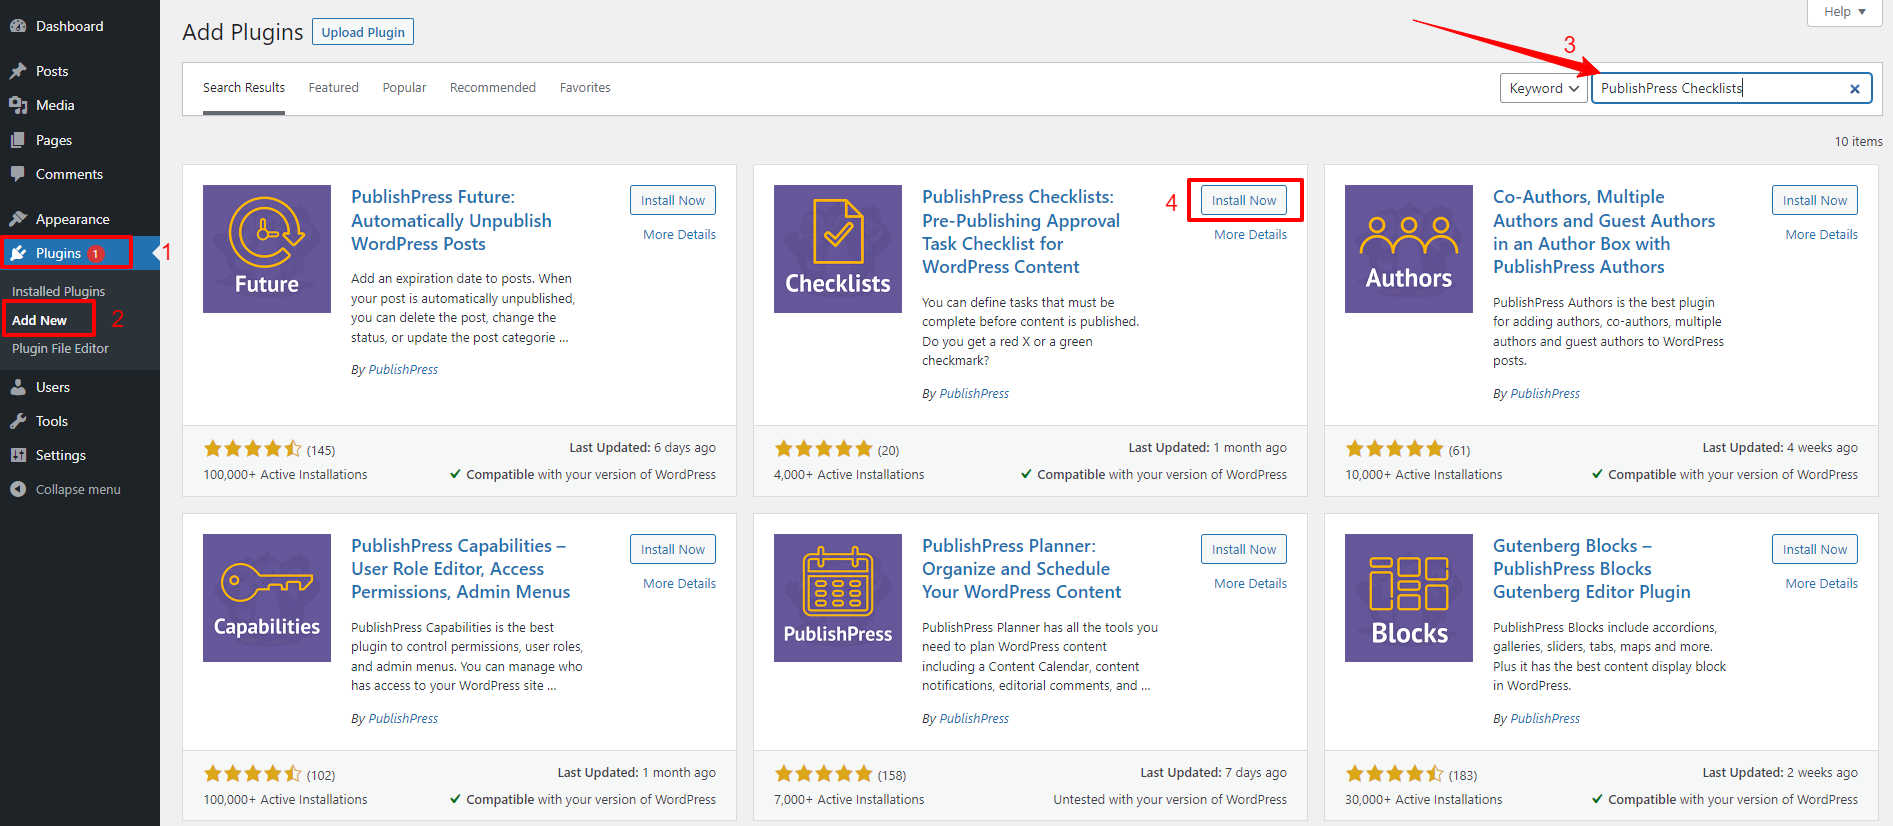
Task: Open Plugin File Editor submenu item
Action: (x=60, y=348)
